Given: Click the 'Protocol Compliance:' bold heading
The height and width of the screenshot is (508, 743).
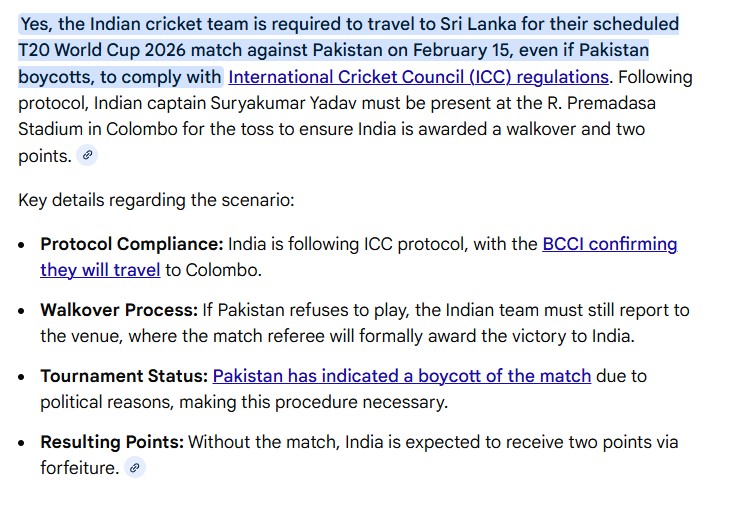Looking at the screenshot, I should 131,244.
